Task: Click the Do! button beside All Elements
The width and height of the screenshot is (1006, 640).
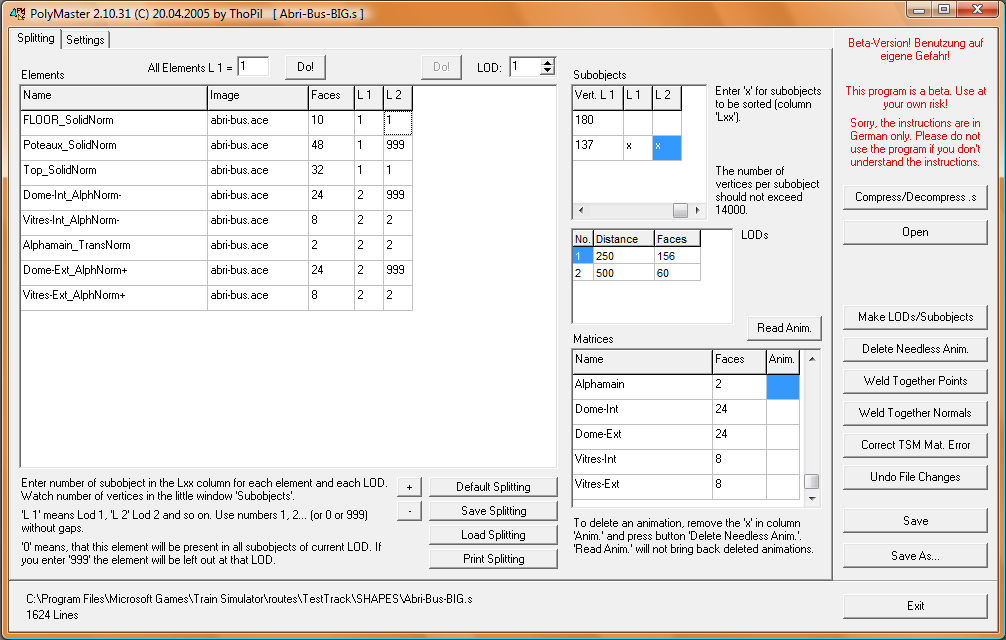Action: coord(305,67)
